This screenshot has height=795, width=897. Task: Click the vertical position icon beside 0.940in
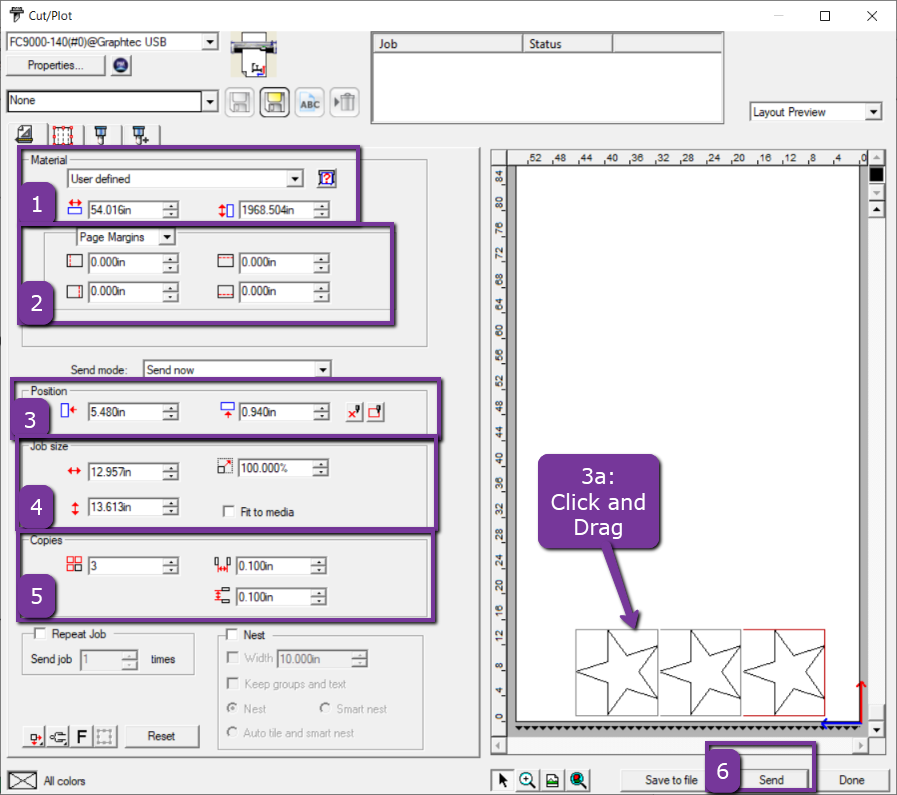coord(227,411)
